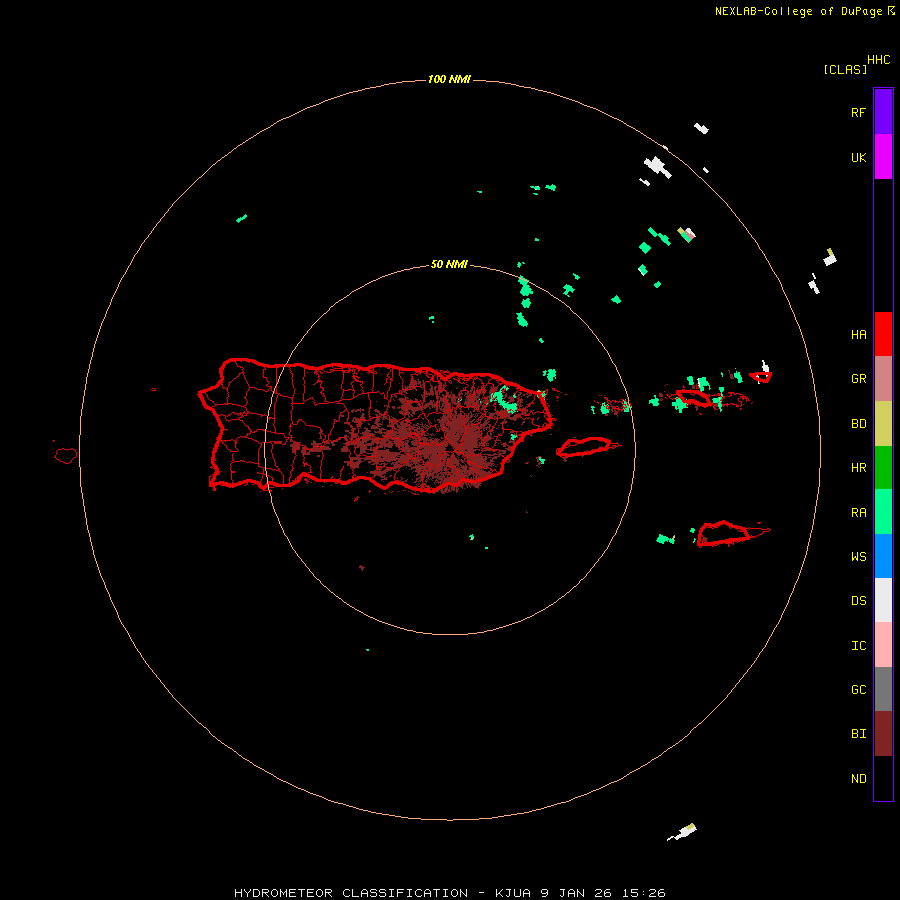Image resolution: width=900 pixels, height=900 pixels.
Task: Click the ND legend label
Action: click(x=858, y=779)
